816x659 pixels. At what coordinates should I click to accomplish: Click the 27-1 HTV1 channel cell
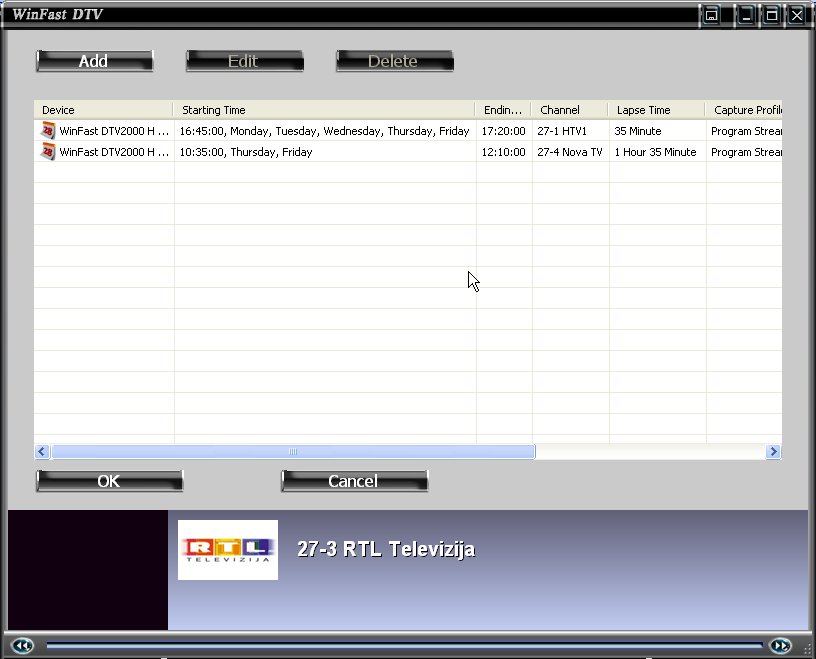562,131
